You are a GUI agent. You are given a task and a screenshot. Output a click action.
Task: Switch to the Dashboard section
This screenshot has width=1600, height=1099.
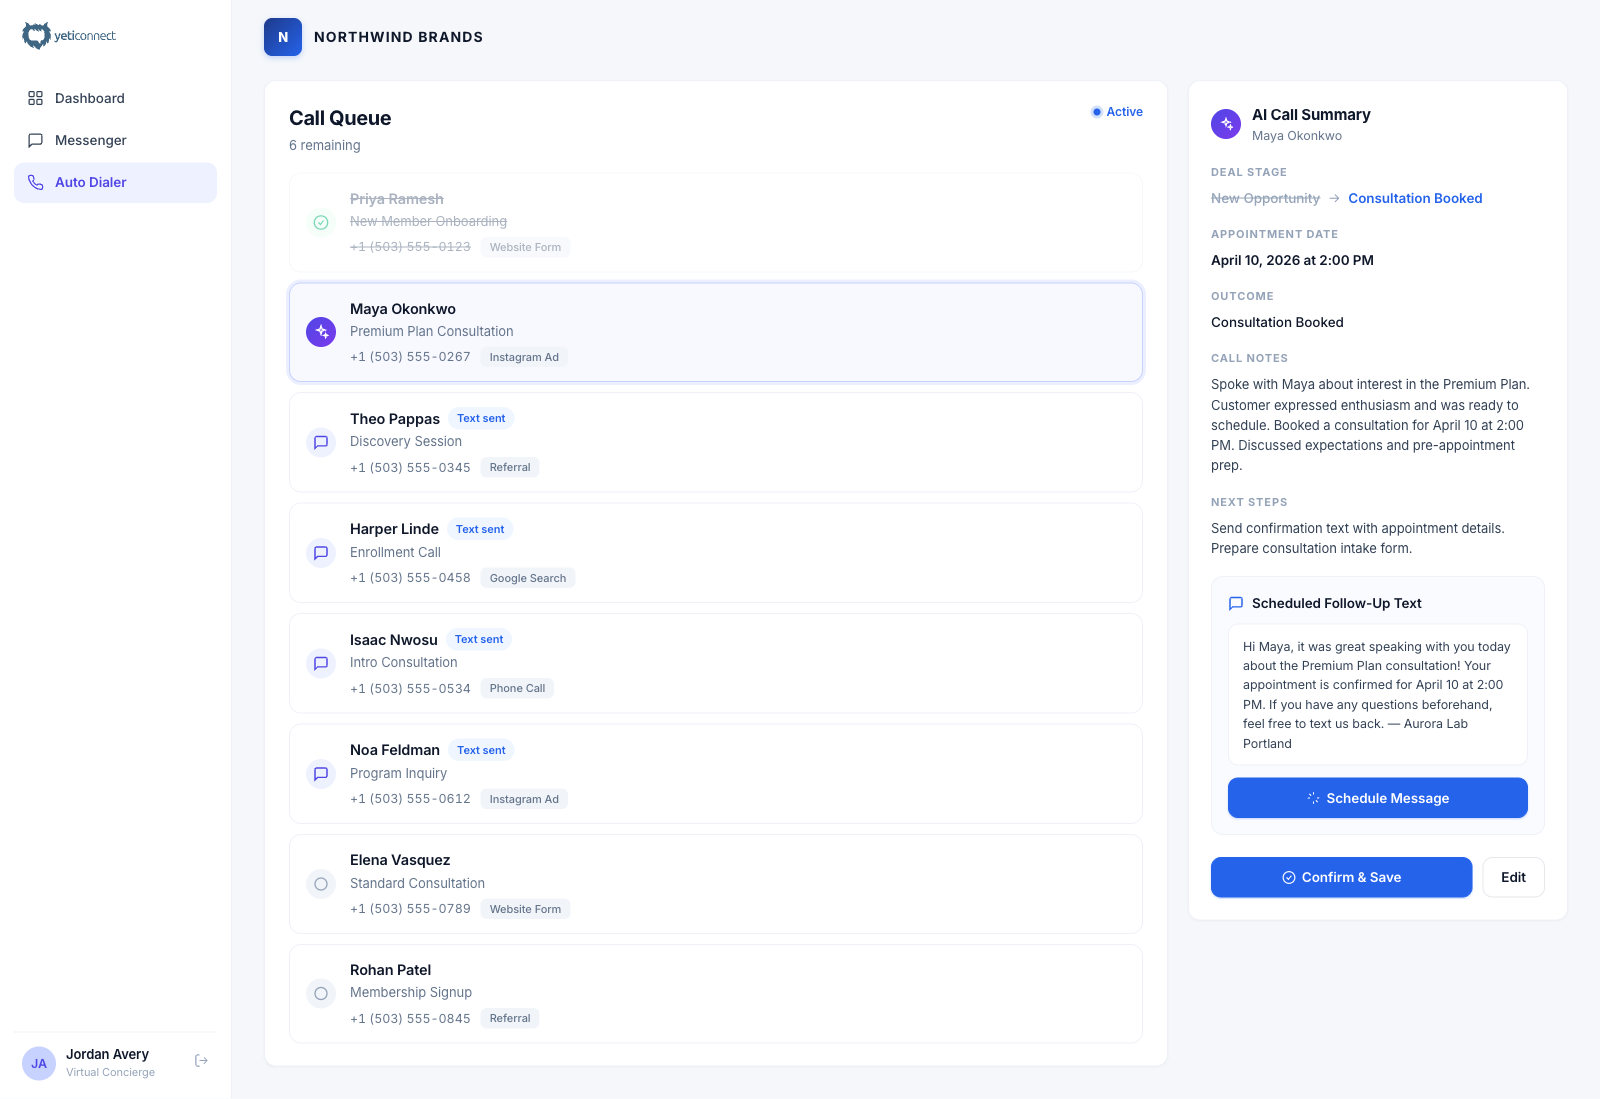pyautogui.click(x=89, y=98)
